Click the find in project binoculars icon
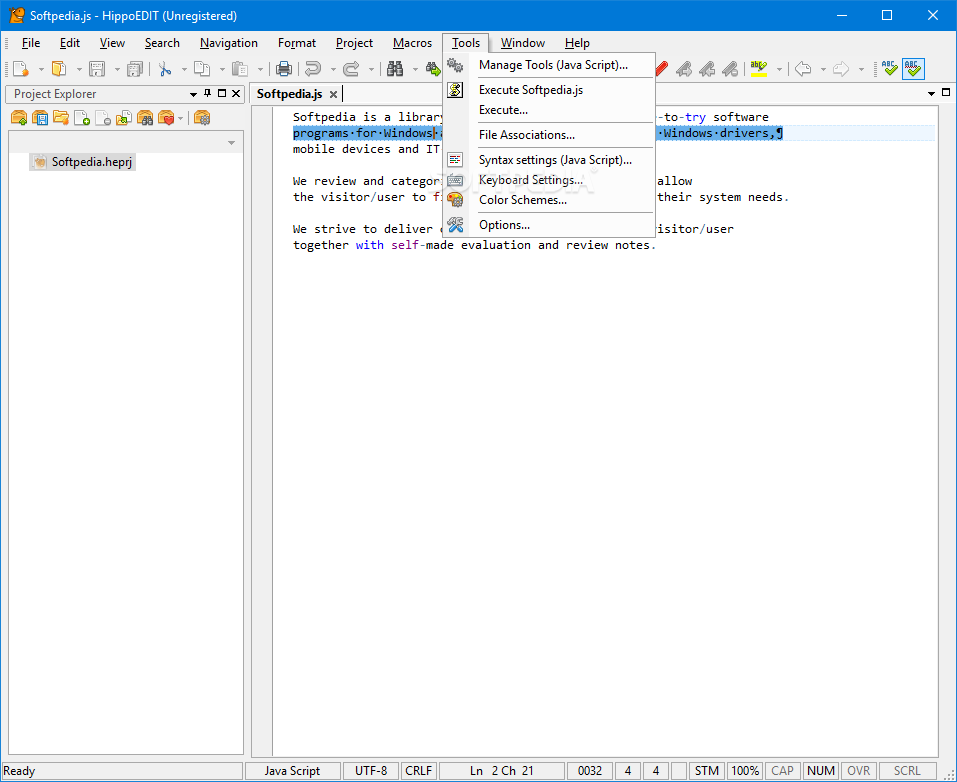 coord(145,117)
